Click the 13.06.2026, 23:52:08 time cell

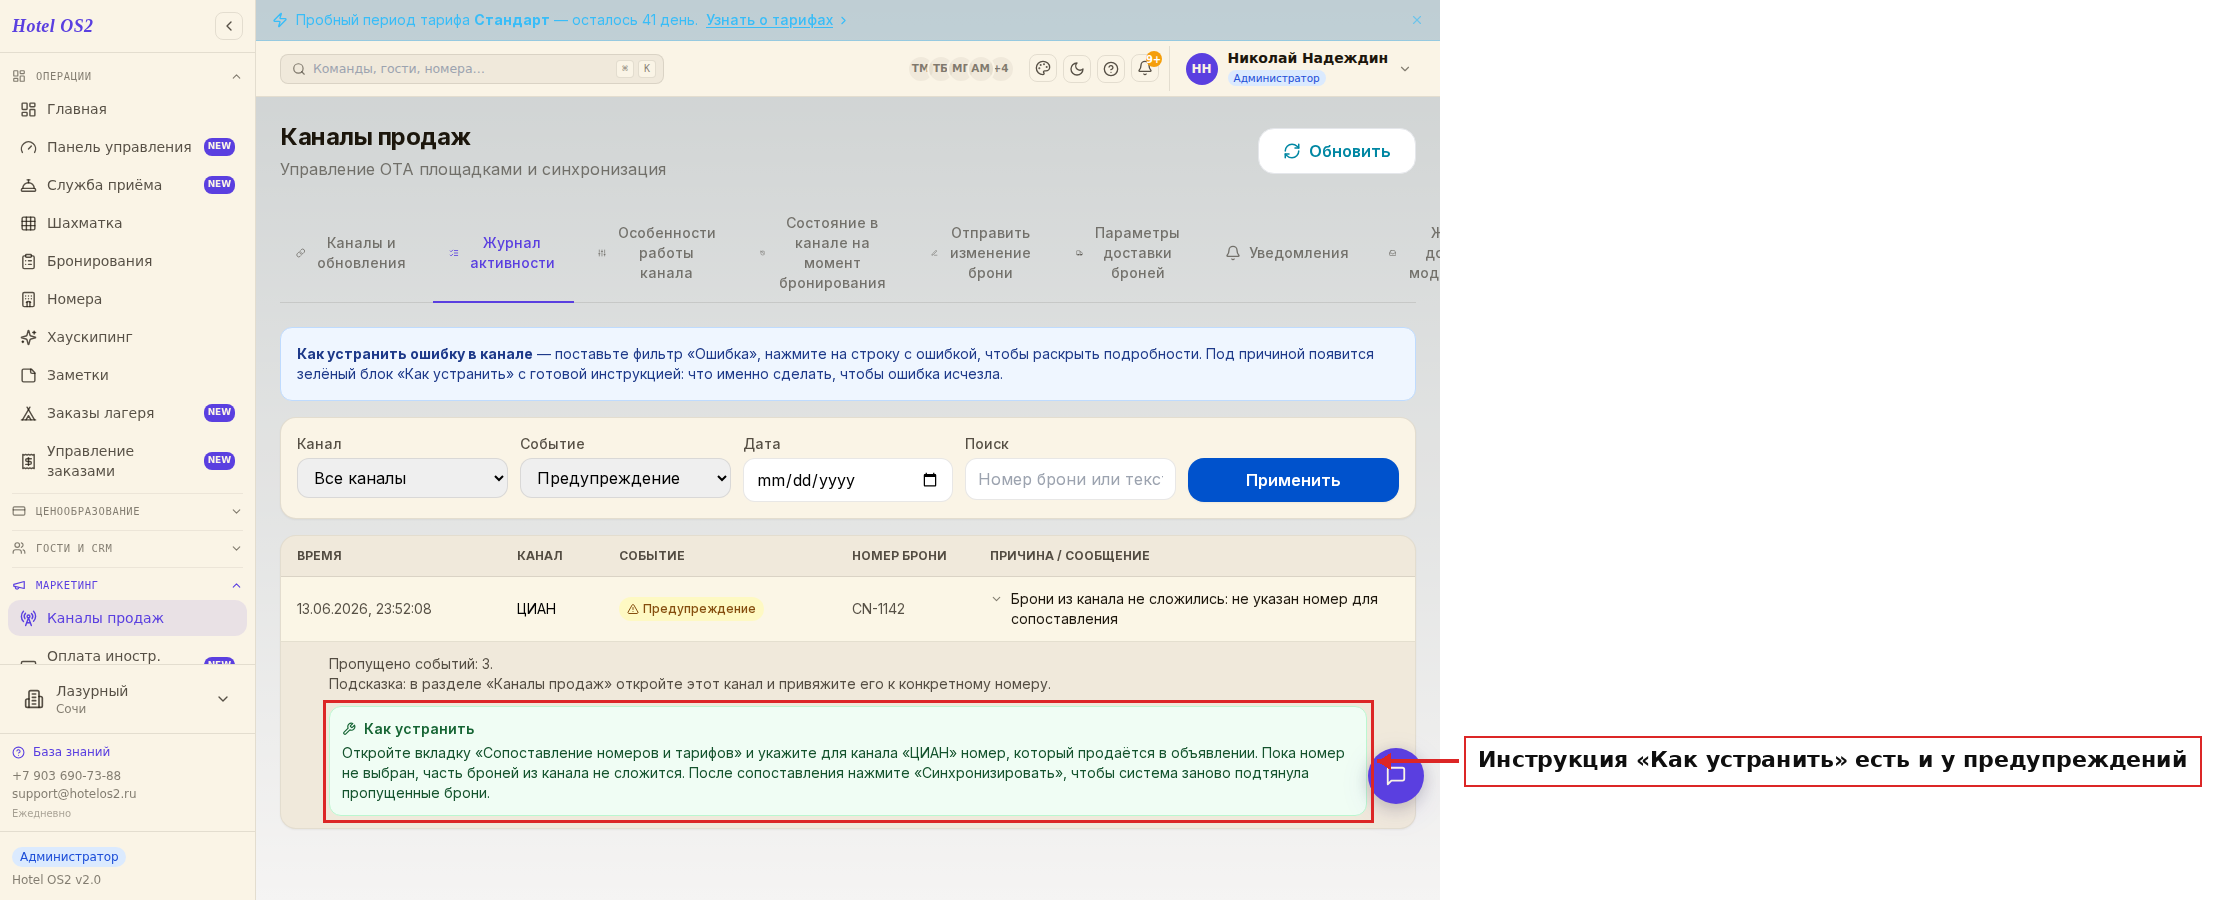[x=364, y=609]
